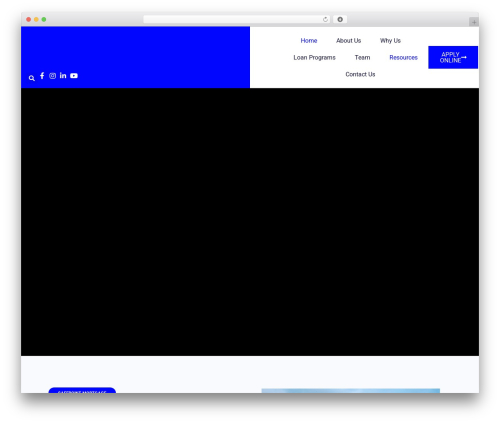
Task: Open the Facebook social icon
Action: click(42, 76)
